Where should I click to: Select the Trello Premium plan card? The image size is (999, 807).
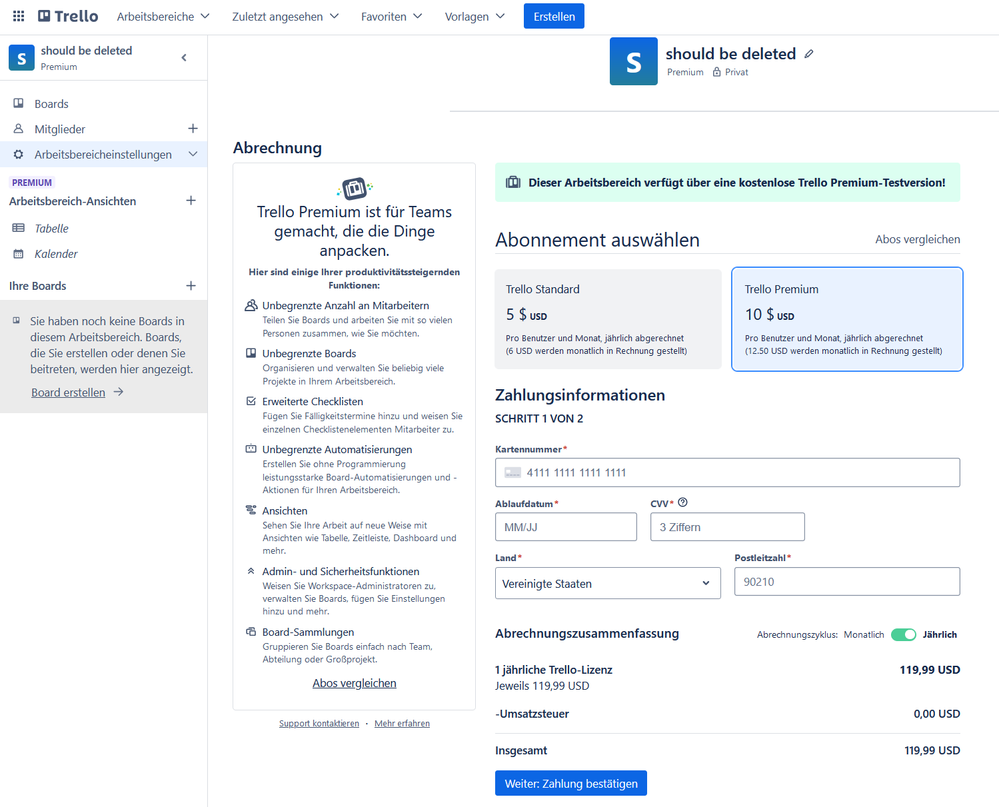coord(847,319)
